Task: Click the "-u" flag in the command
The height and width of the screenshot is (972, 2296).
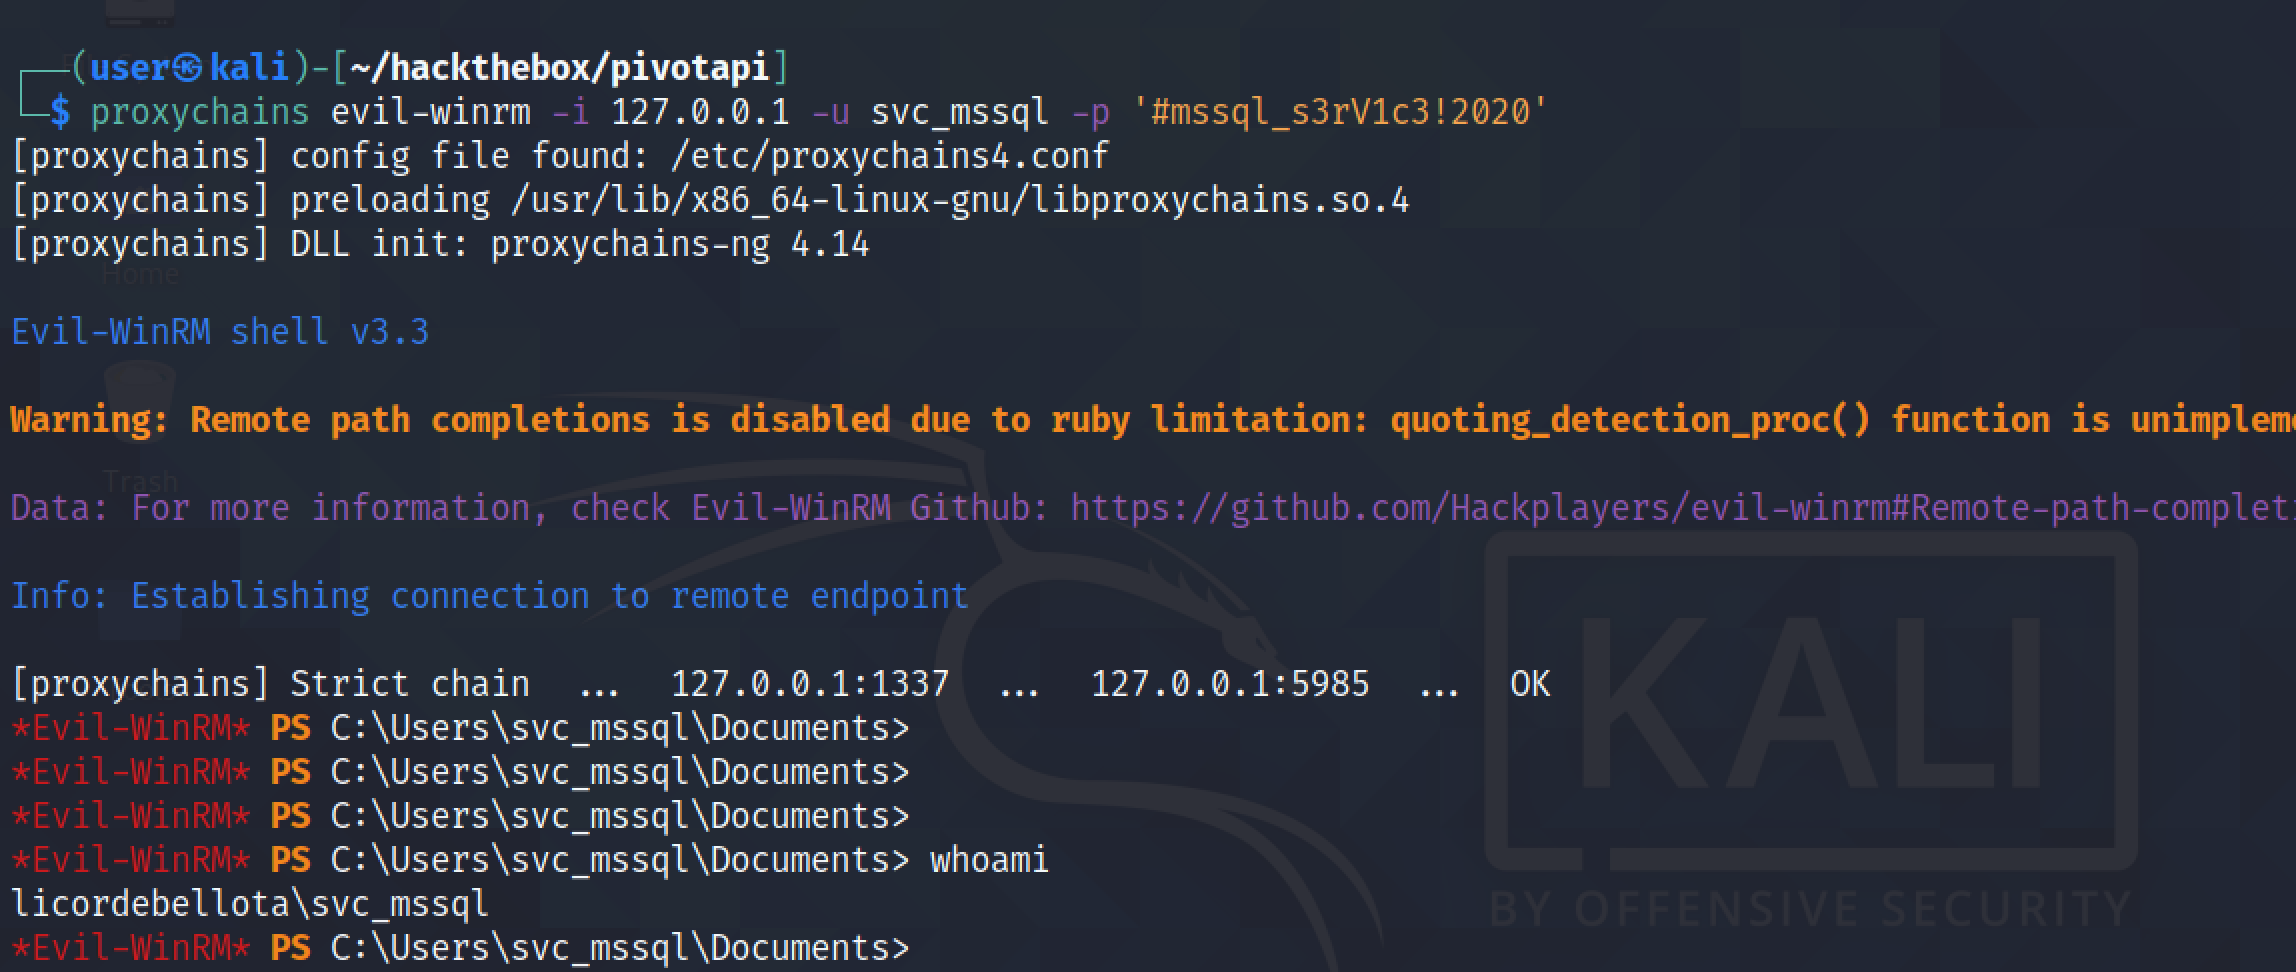Action: click(830, 112)
